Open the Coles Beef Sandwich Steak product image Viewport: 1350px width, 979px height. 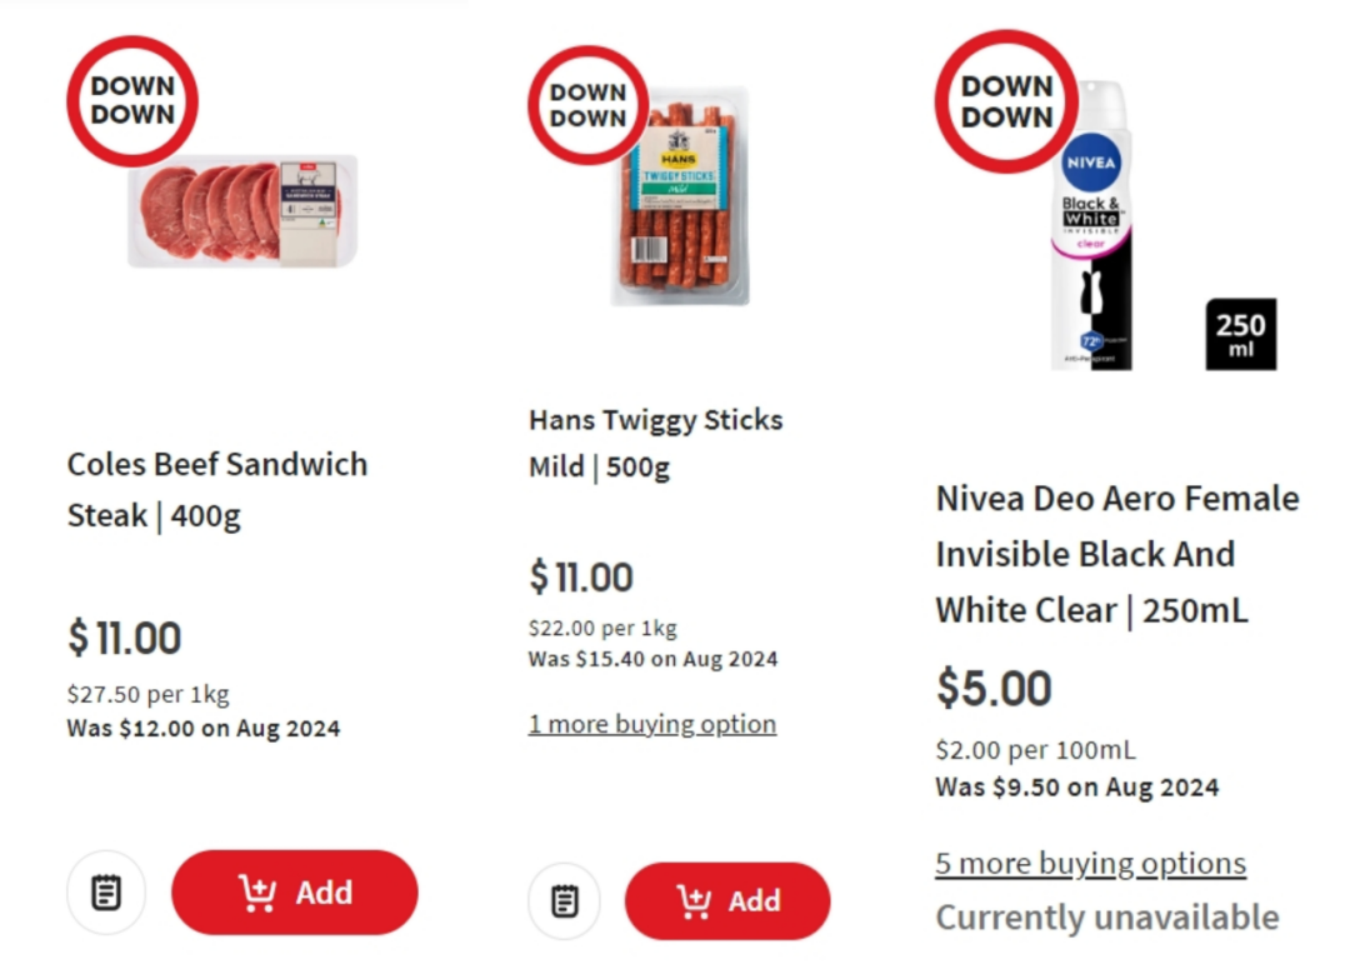point(243,211)
